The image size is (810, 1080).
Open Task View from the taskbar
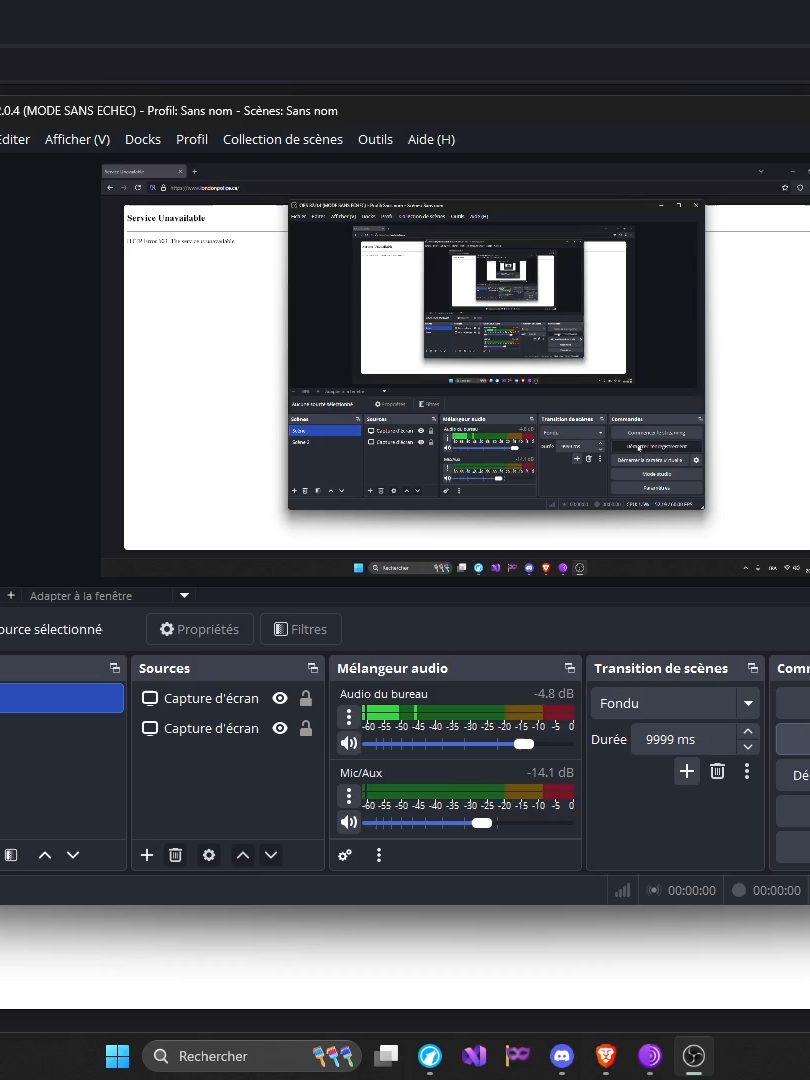pyautogui.click(x=386, y=1055)
